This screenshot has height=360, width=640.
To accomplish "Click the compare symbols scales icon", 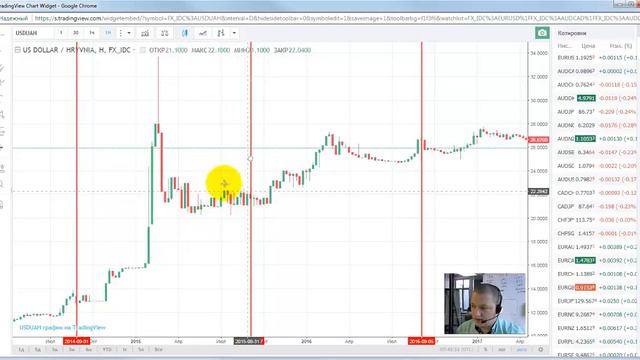I will [164, 33].
